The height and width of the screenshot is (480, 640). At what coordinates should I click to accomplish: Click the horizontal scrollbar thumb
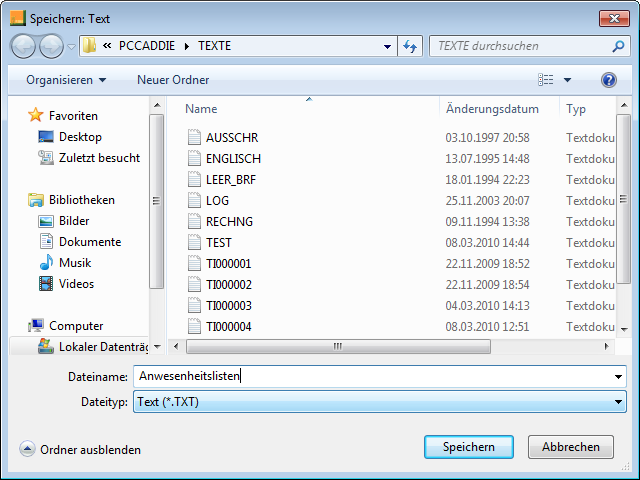coord(338,347)
